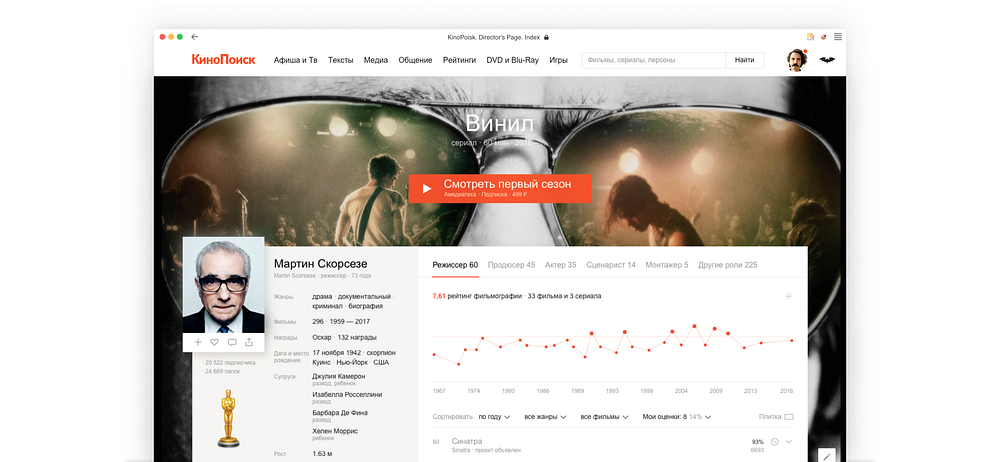Click the Винил series title
Screen dimensions: 1000x462
click(499, 124)
